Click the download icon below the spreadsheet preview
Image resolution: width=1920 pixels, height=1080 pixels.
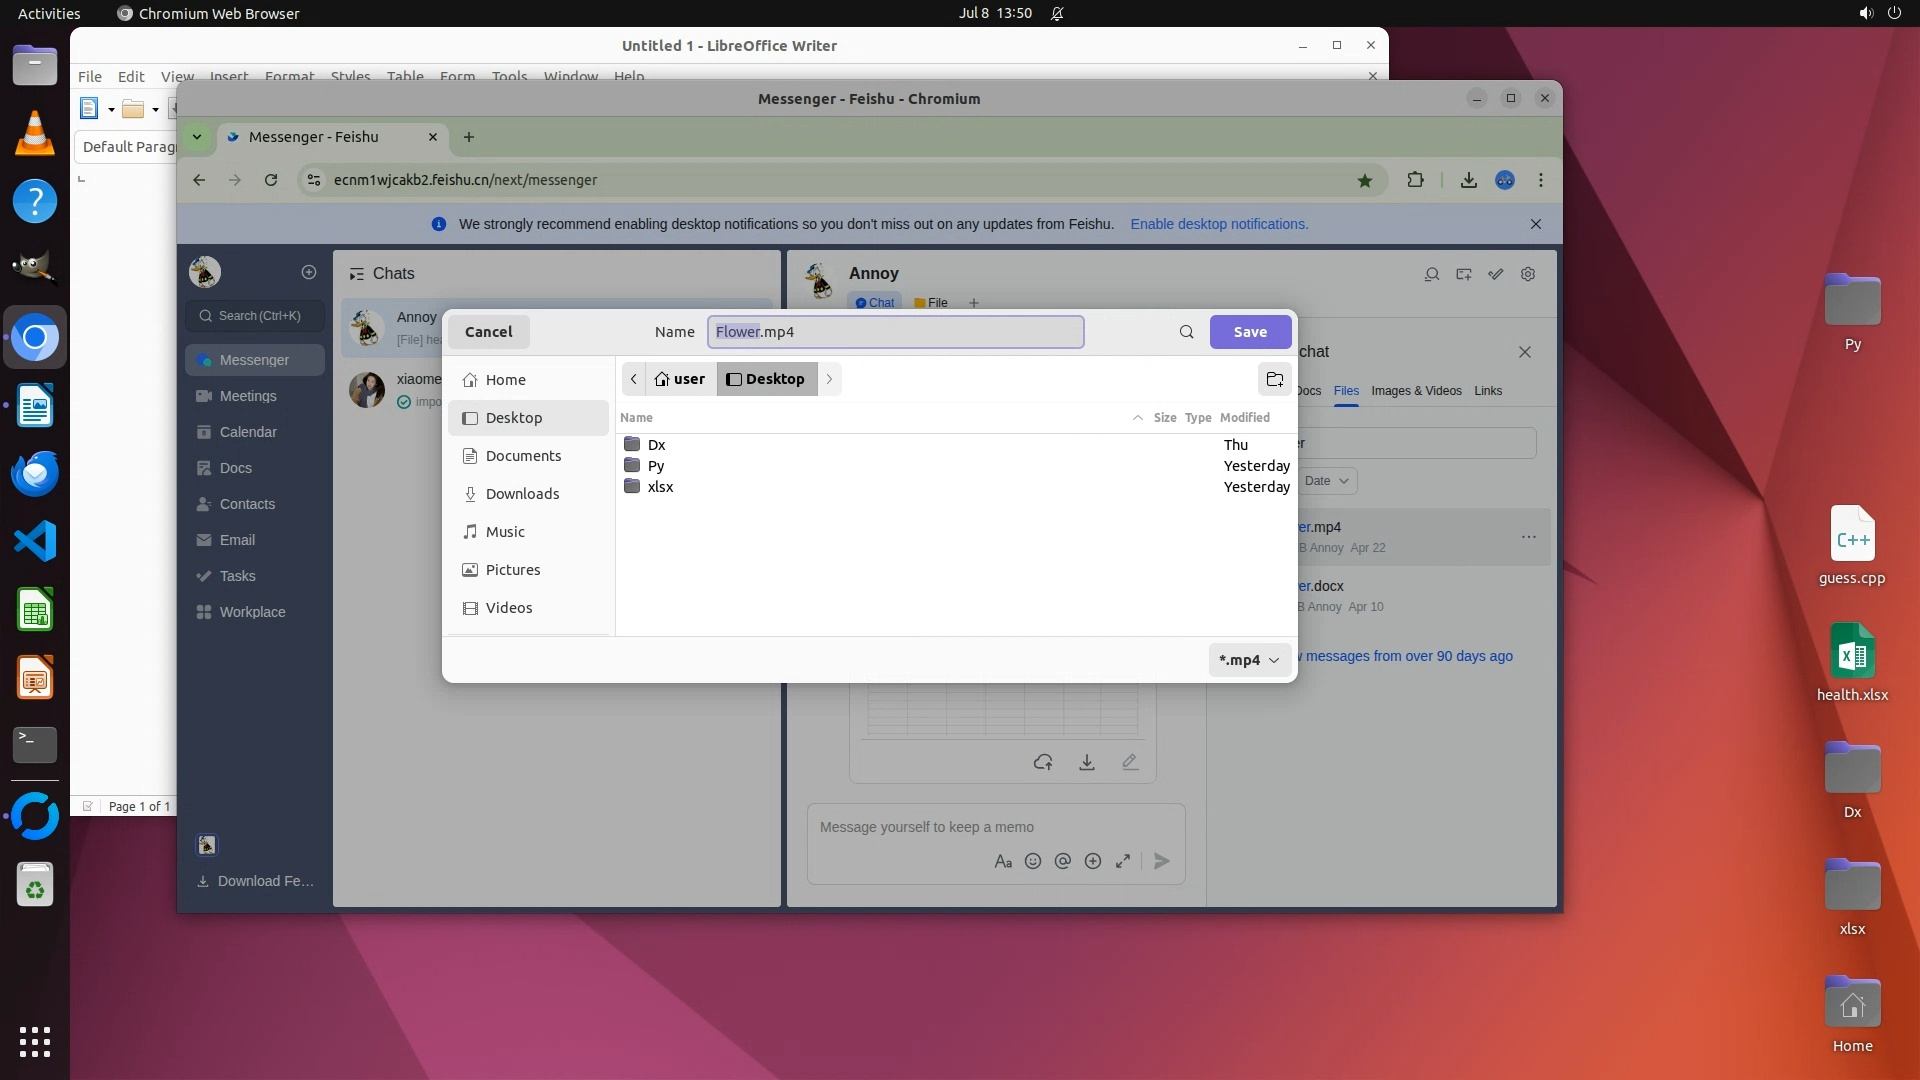pyautogui.click(x=1086, y=763)
